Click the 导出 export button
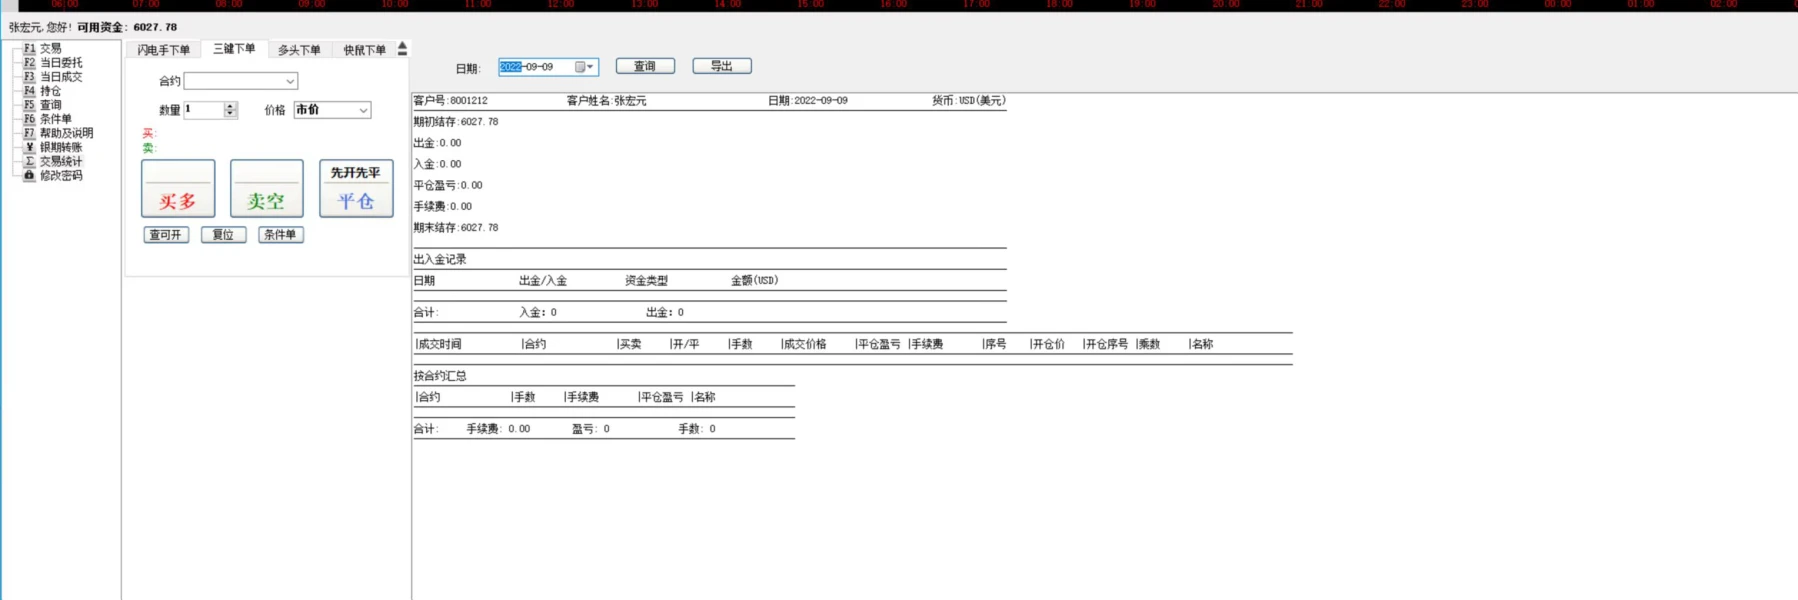 pos(722,66)
